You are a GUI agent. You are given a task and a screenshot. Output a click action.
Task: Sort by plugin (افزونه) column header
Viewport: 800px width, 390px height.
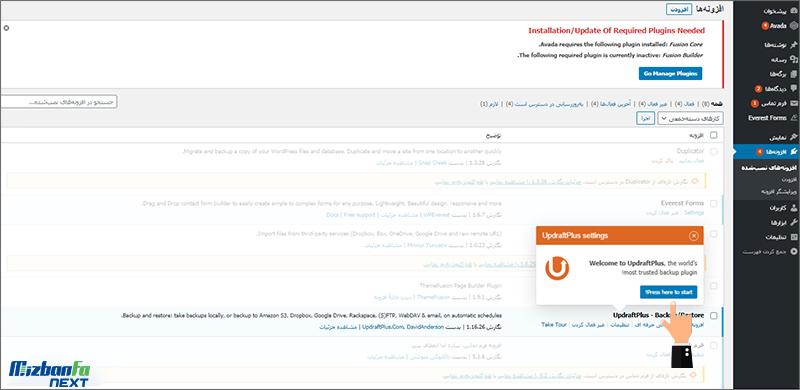click(697, 135)
